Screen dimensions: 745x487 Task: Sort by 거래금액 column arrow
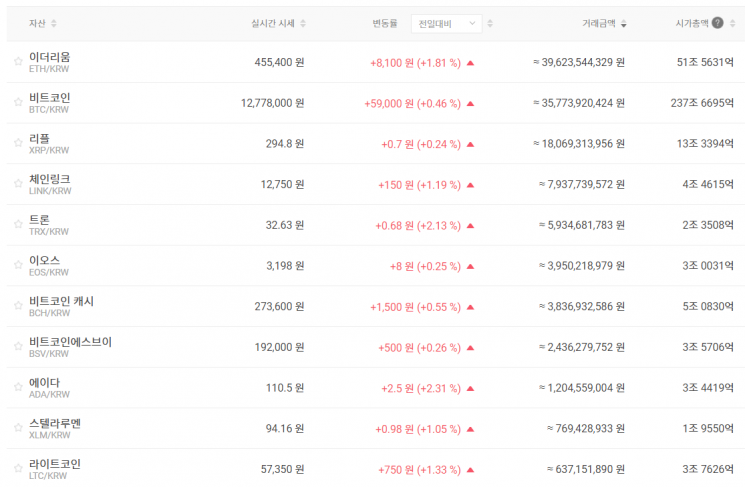coord(624,23)
